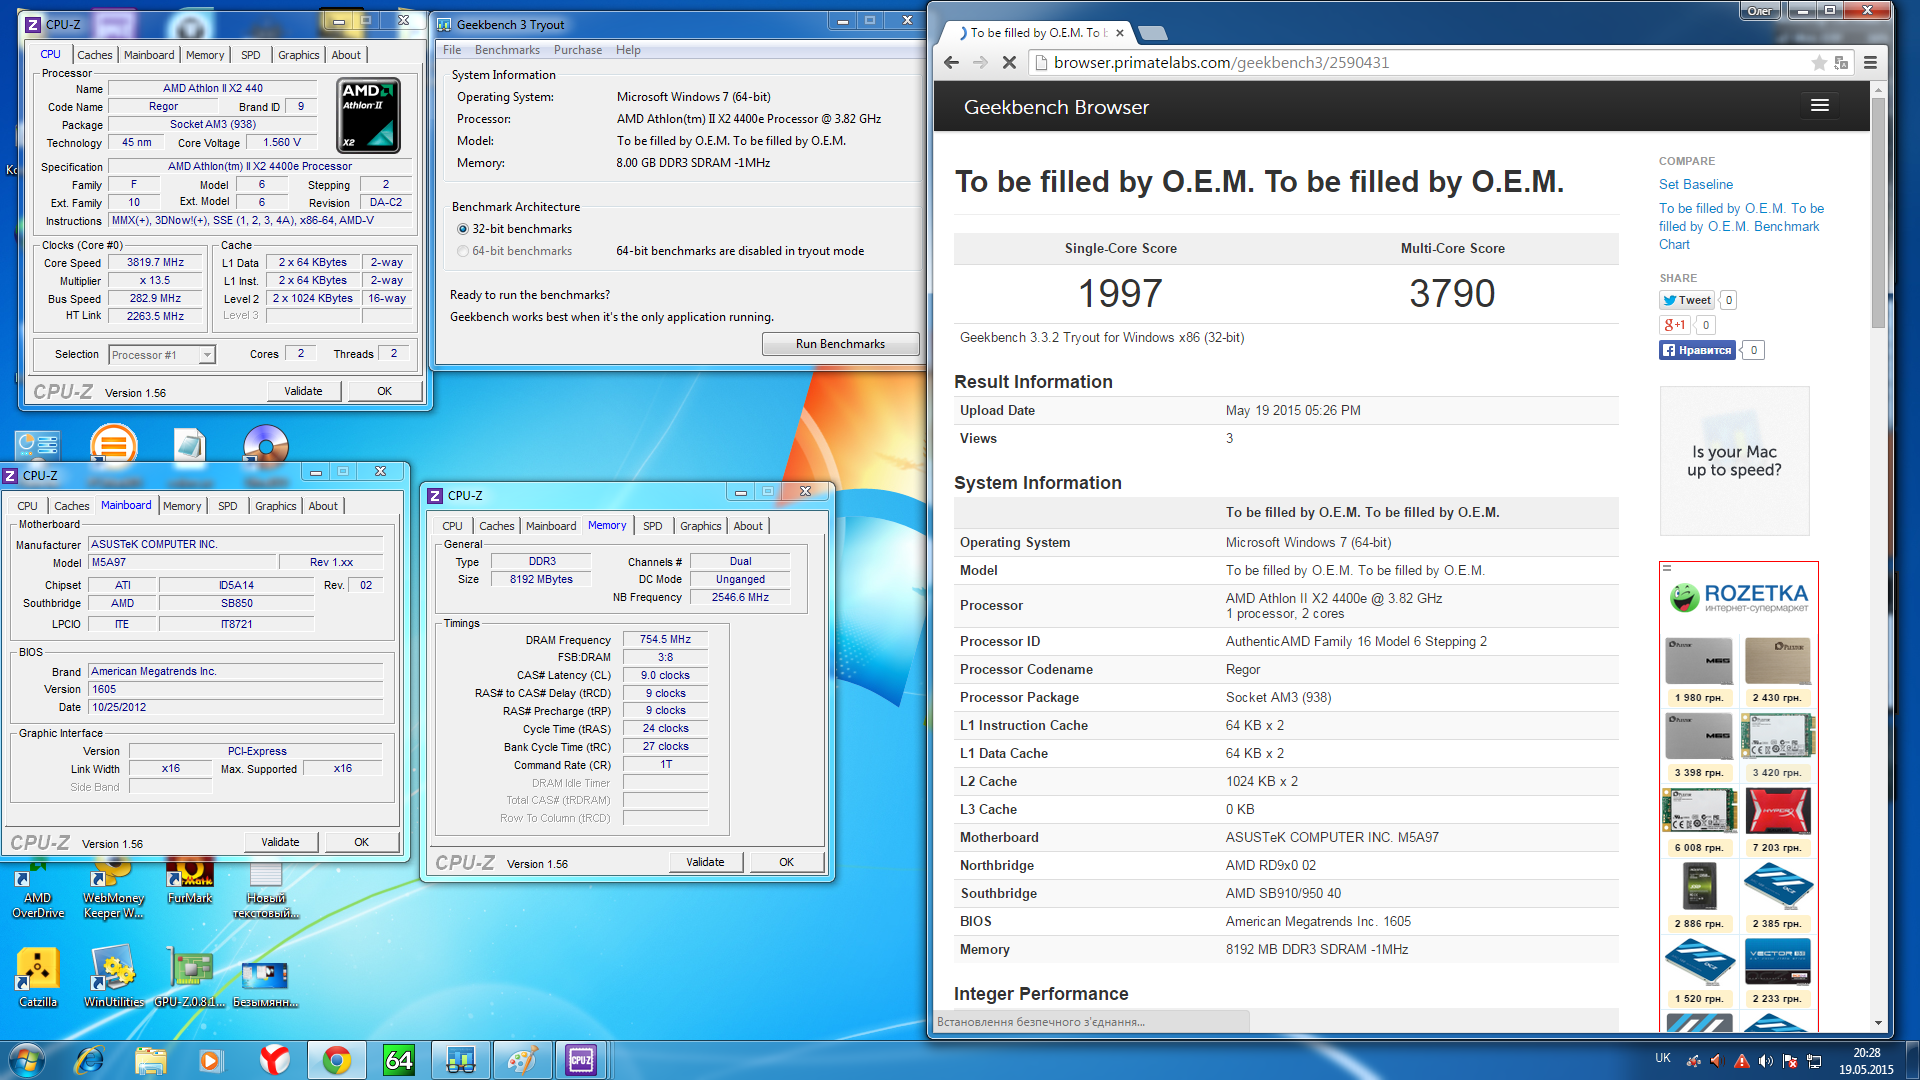
Task: Switch to Chrome in the taskbar
Action: (336, 1060)
